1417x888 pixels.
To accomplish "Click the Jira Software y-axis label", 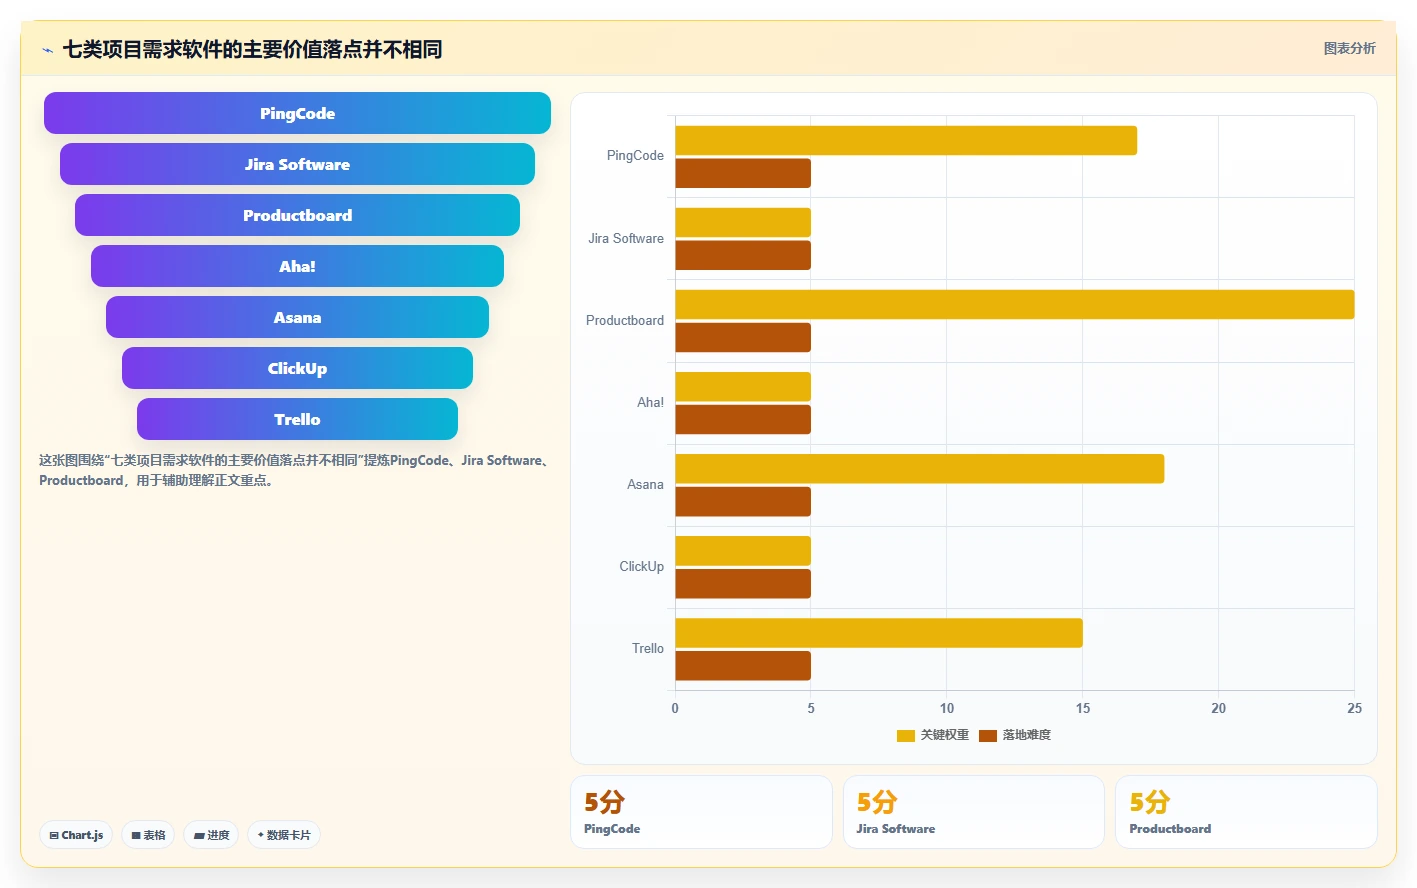I will pos(626,238).
